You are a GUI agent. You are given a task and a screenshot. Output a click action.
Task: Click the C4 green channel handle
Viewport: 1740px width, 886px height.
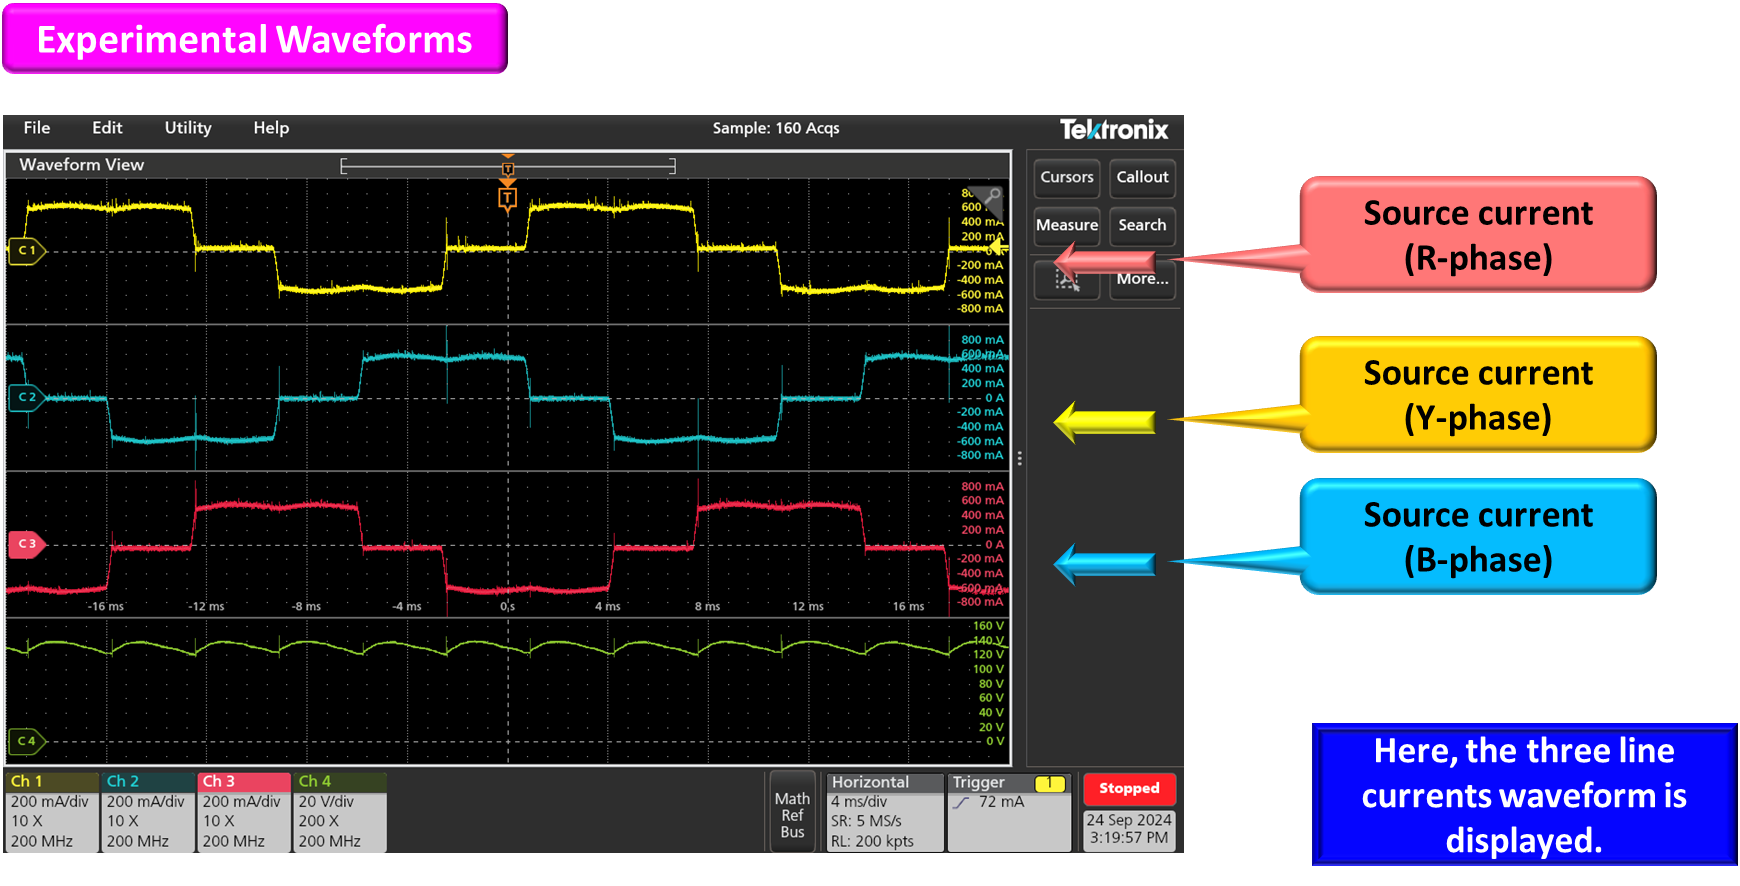click(26, 741)
